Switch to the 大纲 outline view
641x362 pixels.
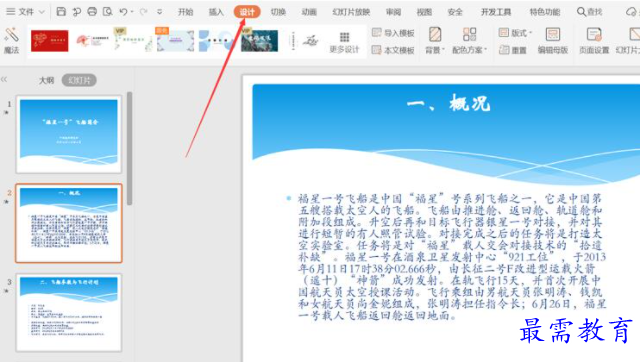(46, 80)
